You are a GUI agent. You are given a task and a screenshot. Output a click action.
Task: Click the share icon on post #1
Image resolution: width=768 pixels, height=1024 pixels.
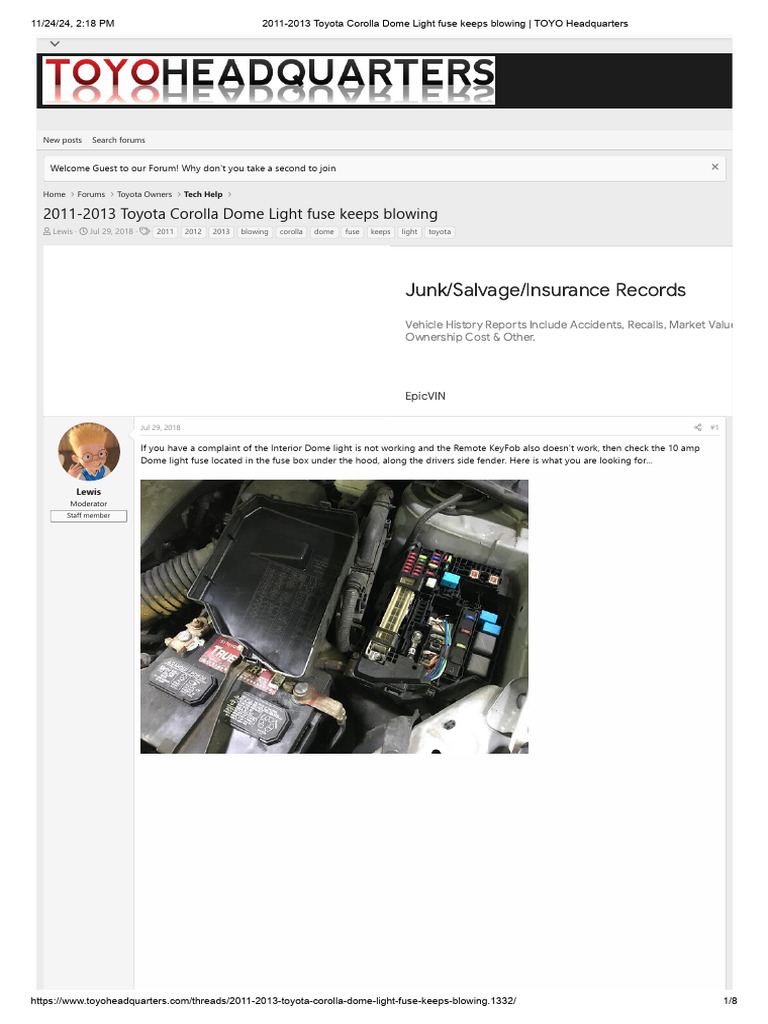pos(697,428)
